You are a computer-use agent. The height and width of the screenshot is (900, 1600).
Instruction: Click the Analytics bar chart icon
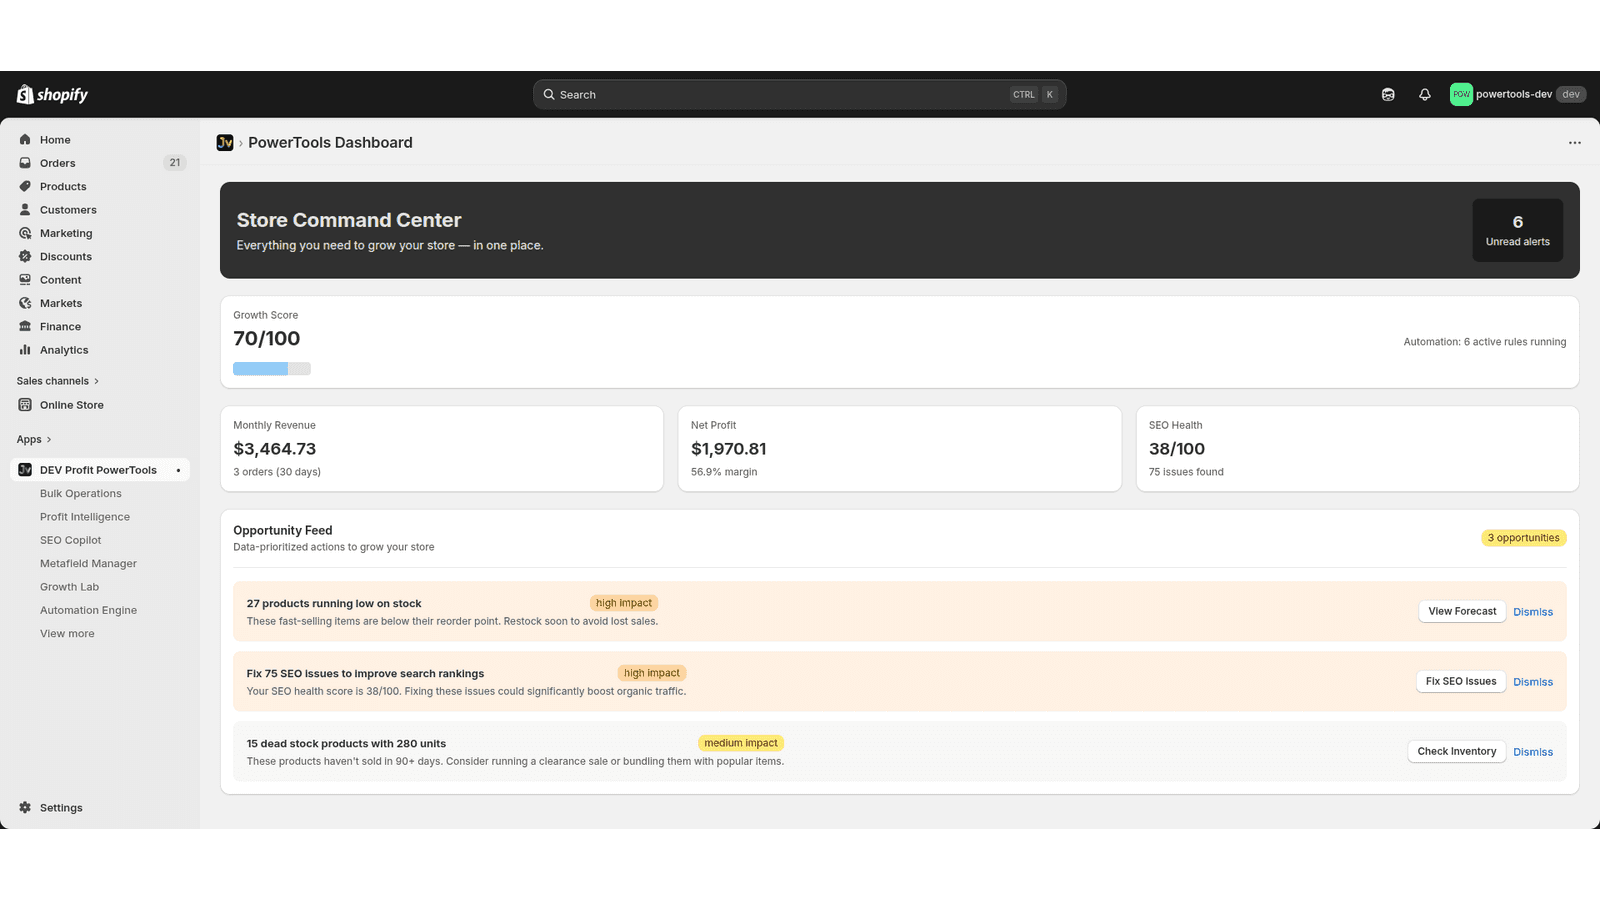click(25, 350)
